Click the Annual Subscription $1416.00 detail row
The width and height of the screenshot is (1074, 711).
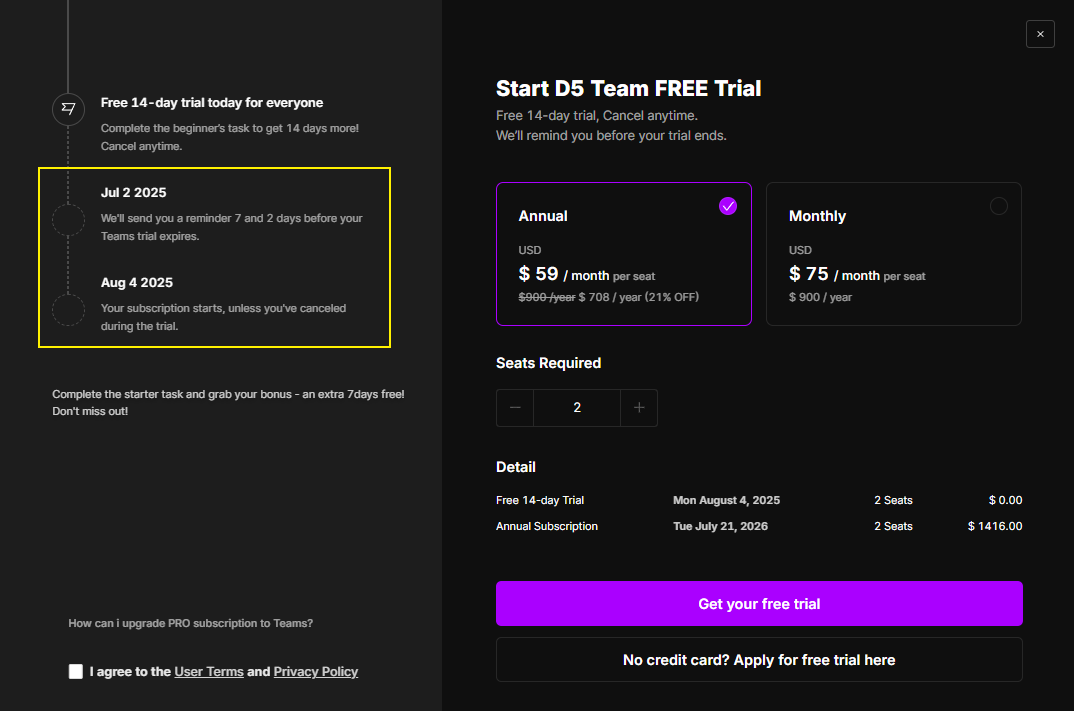[x=759, y=526]
